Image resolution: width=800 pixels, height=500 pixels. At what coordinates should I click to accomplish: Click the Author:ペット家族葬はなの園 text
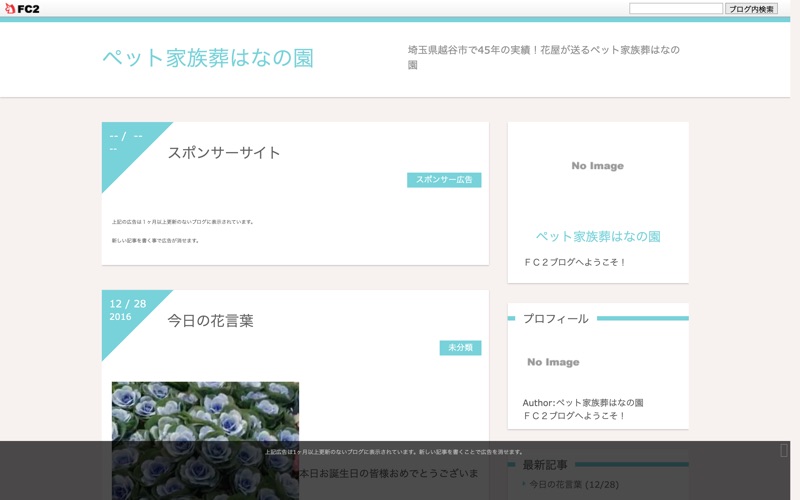(583, 403)
